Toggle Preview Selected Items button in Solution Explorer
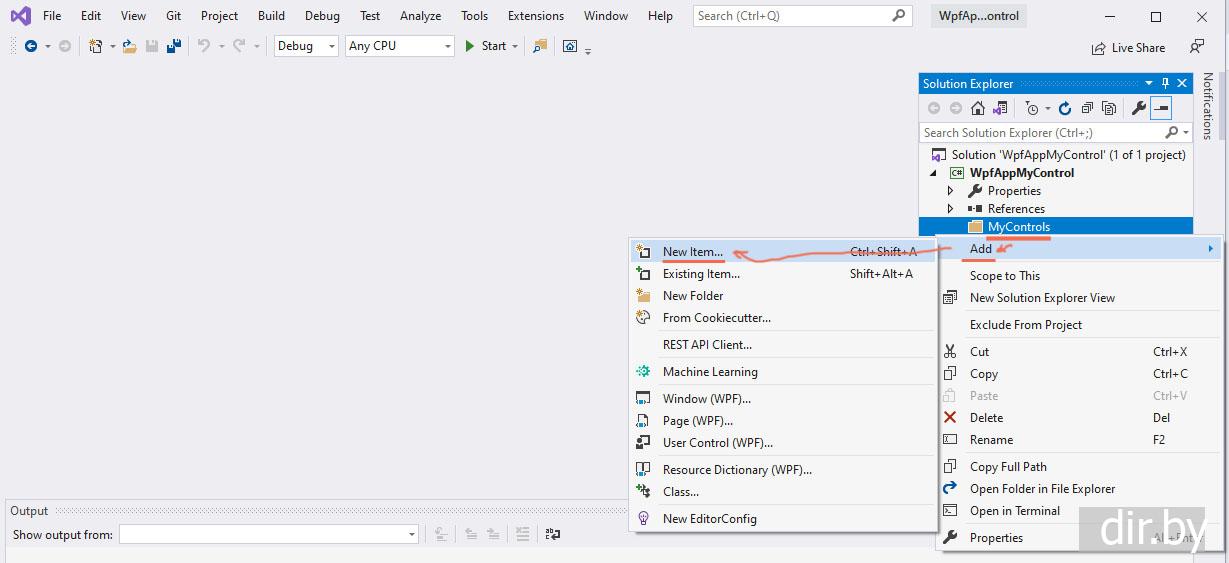The width and height of the screenshot is (1229, 563). coord(1161,108)
